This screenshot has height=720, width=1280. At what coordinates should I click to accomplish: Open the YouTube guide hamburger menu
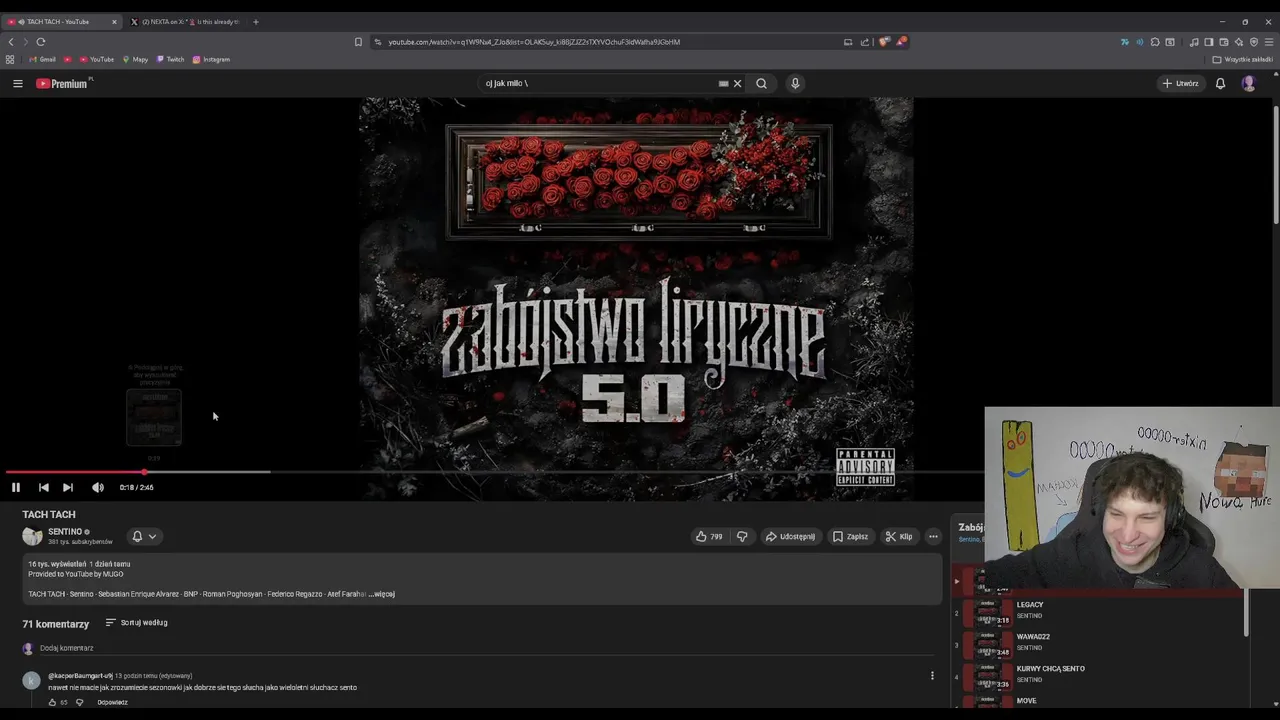point(17,83)
